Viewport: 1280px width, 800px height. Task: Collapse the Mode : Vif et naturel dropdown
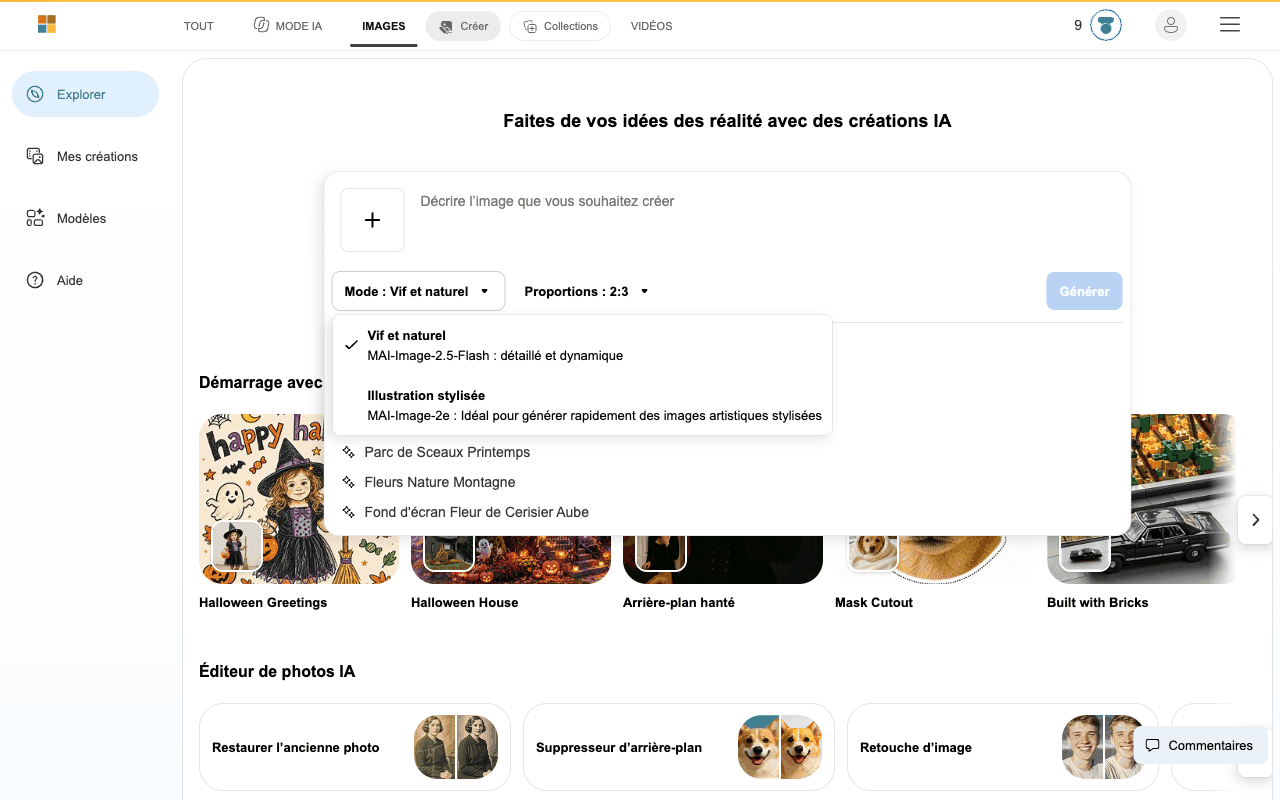[418, 291]
